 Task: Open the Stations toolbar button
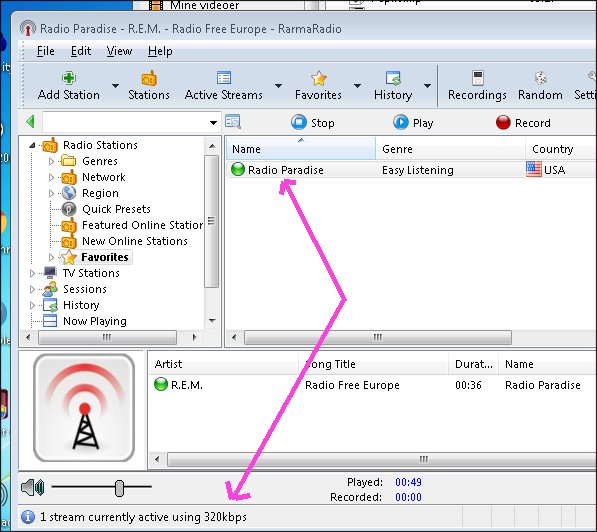(x=148, y=86)
